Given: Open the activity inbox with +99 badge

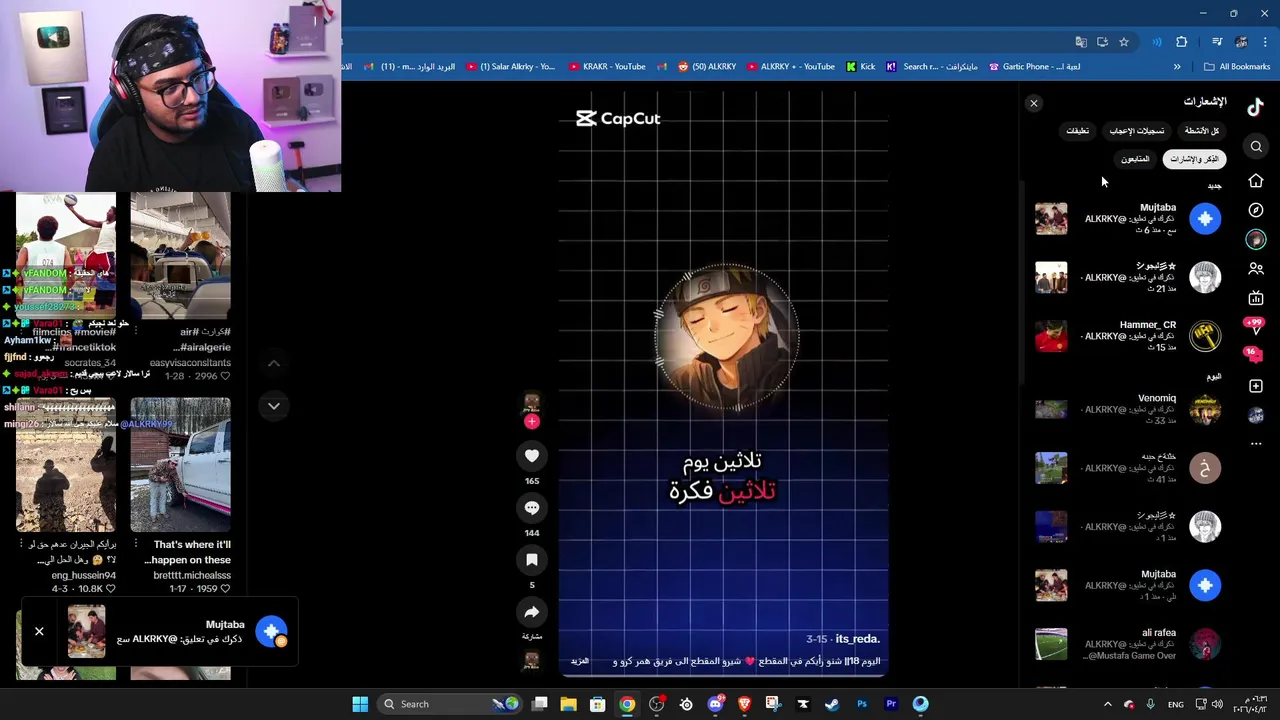Looking at the screenshot, I should tap(1253, 325).
